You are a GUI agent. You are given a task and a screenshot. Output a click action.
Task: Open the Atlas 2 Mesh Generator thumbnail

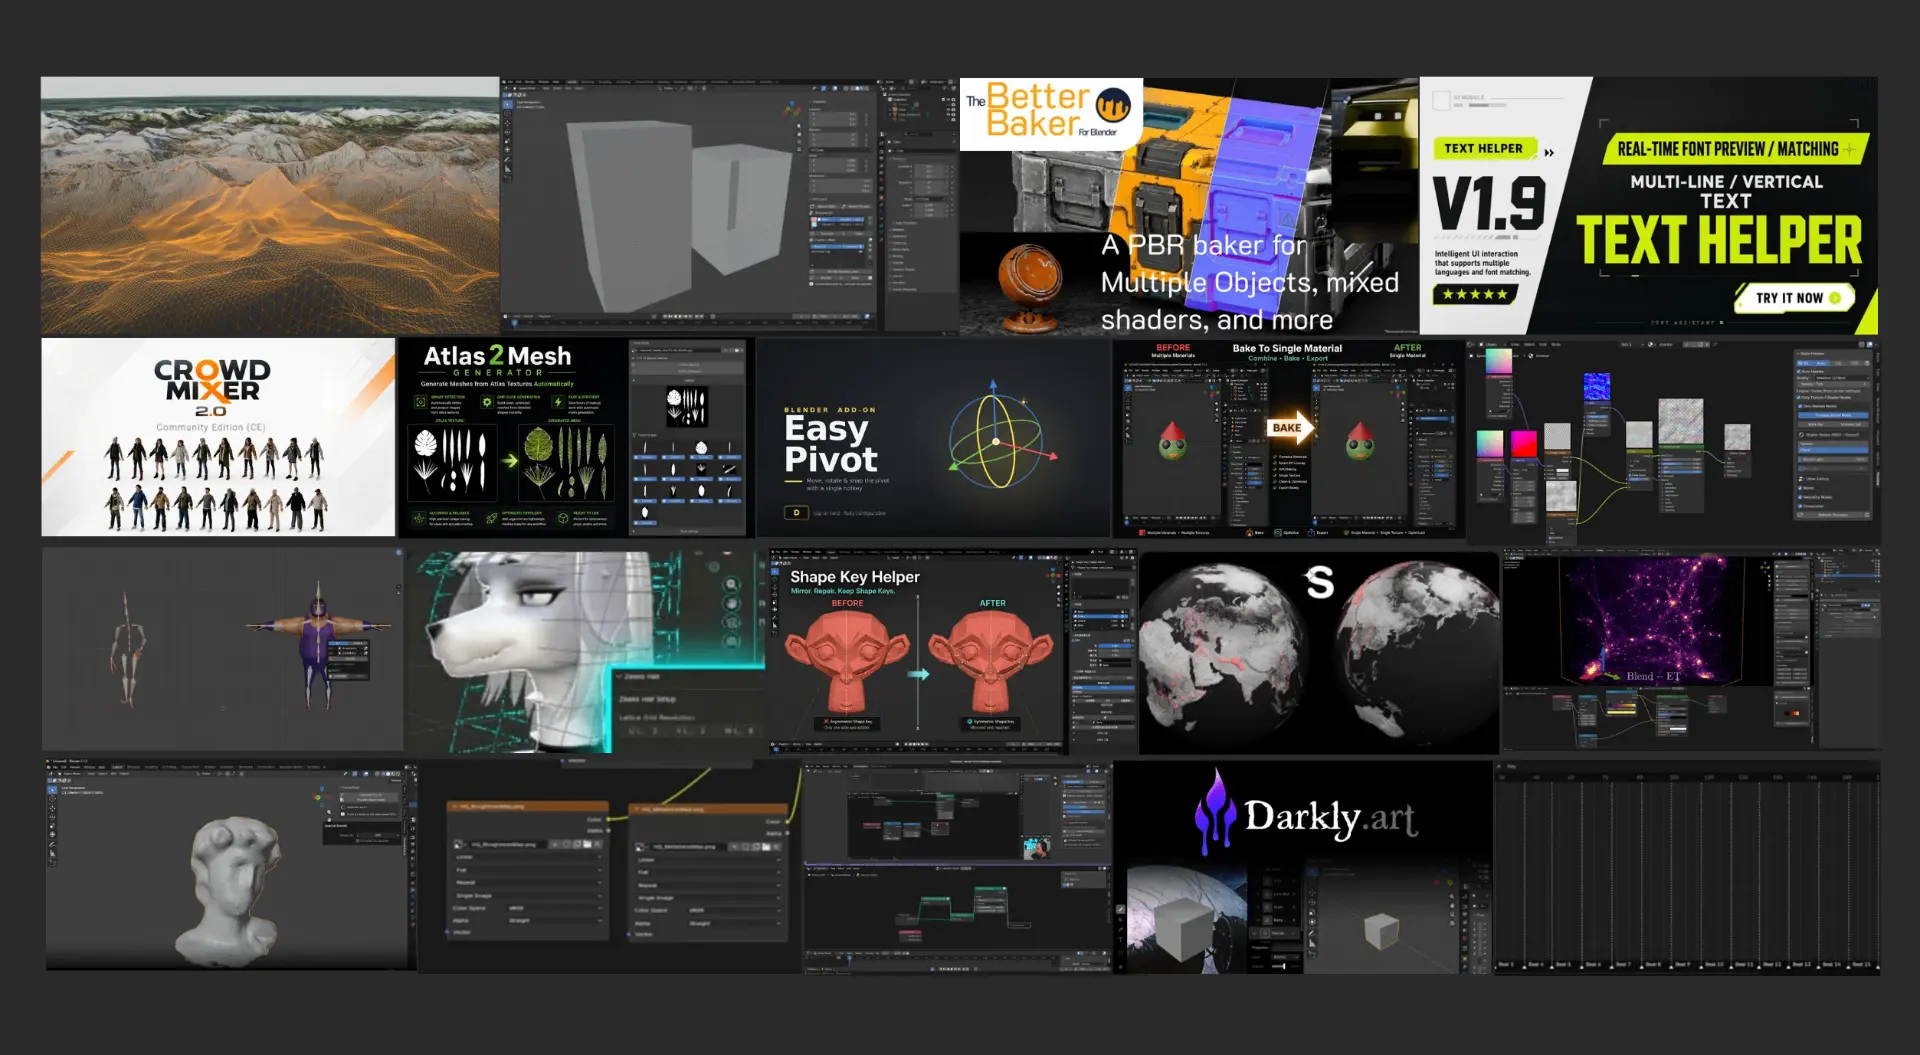[x=576, y=437]
